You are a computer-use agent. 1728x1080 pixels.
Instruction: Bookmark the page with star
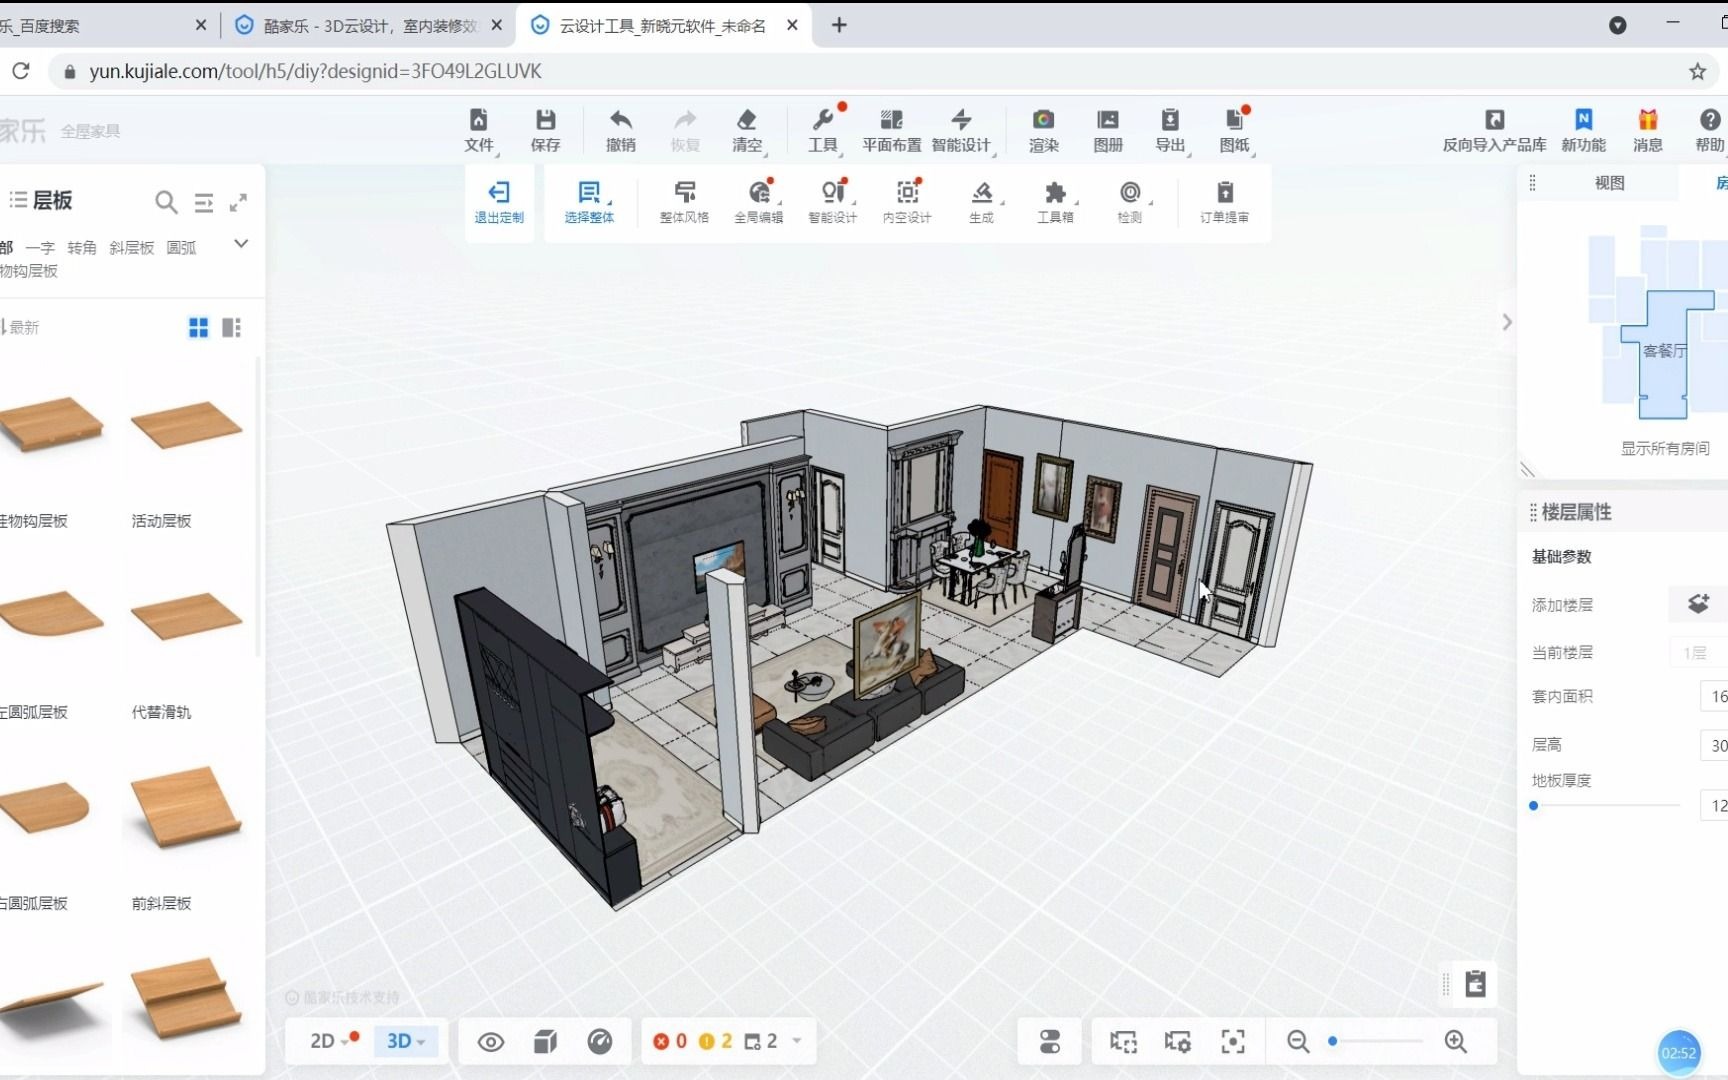tap(1697, 71)
